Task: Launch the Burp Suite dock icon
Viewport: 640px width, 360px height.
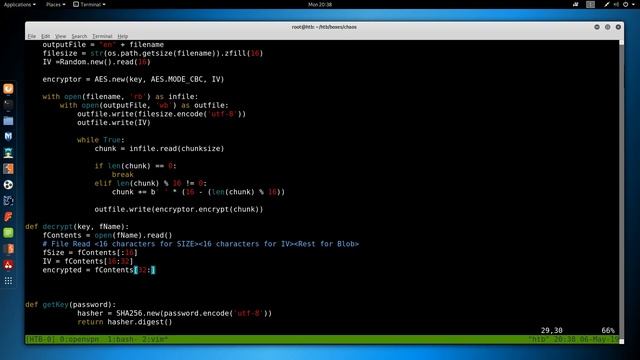Action: click(x=8, y=169)
